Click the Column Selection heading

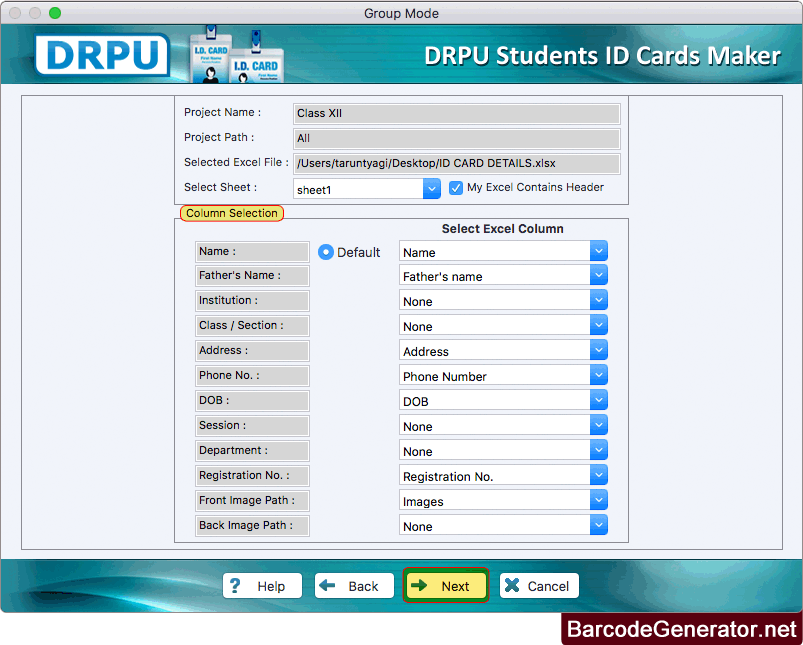tap(231, 213)
